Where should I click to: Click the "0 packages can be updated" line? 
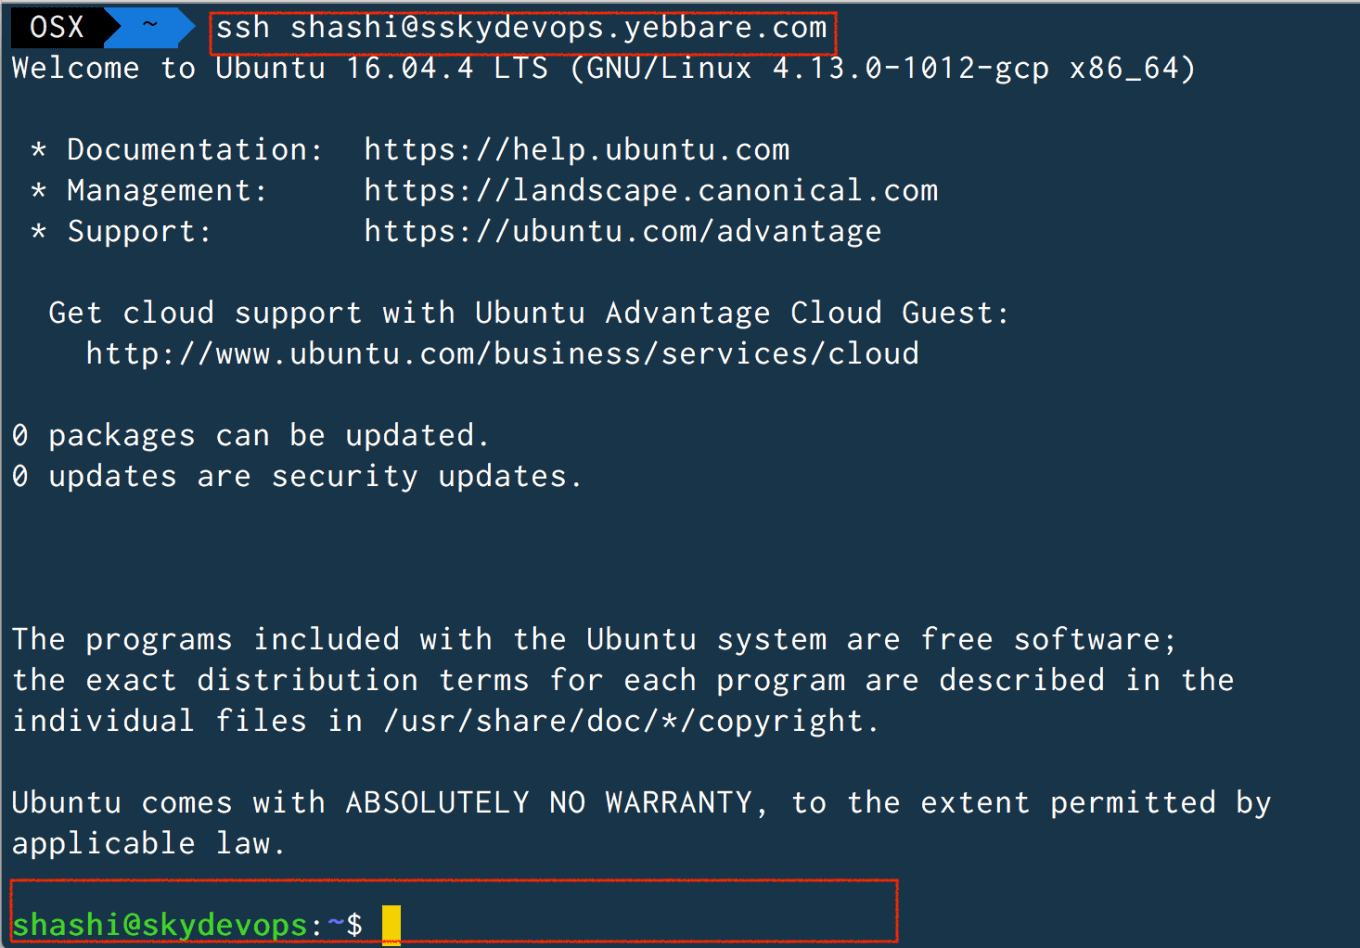point(250,436)
